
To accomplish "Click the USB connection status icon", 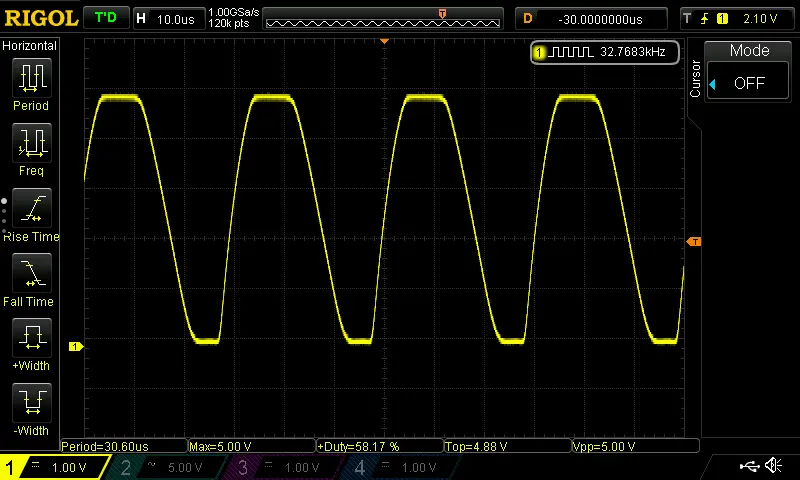I will [x=747, y=466].
